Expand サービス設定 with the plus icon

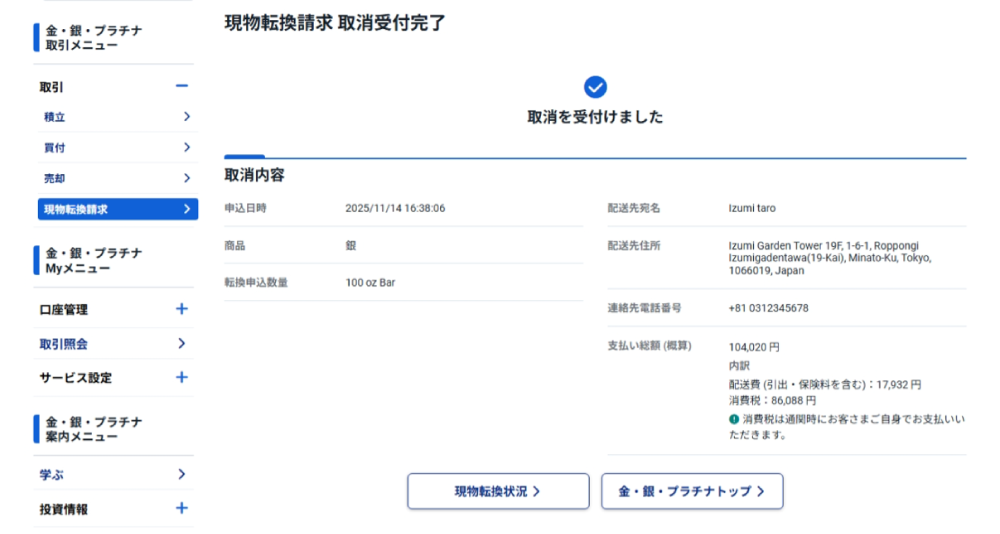tap(182, 377)
